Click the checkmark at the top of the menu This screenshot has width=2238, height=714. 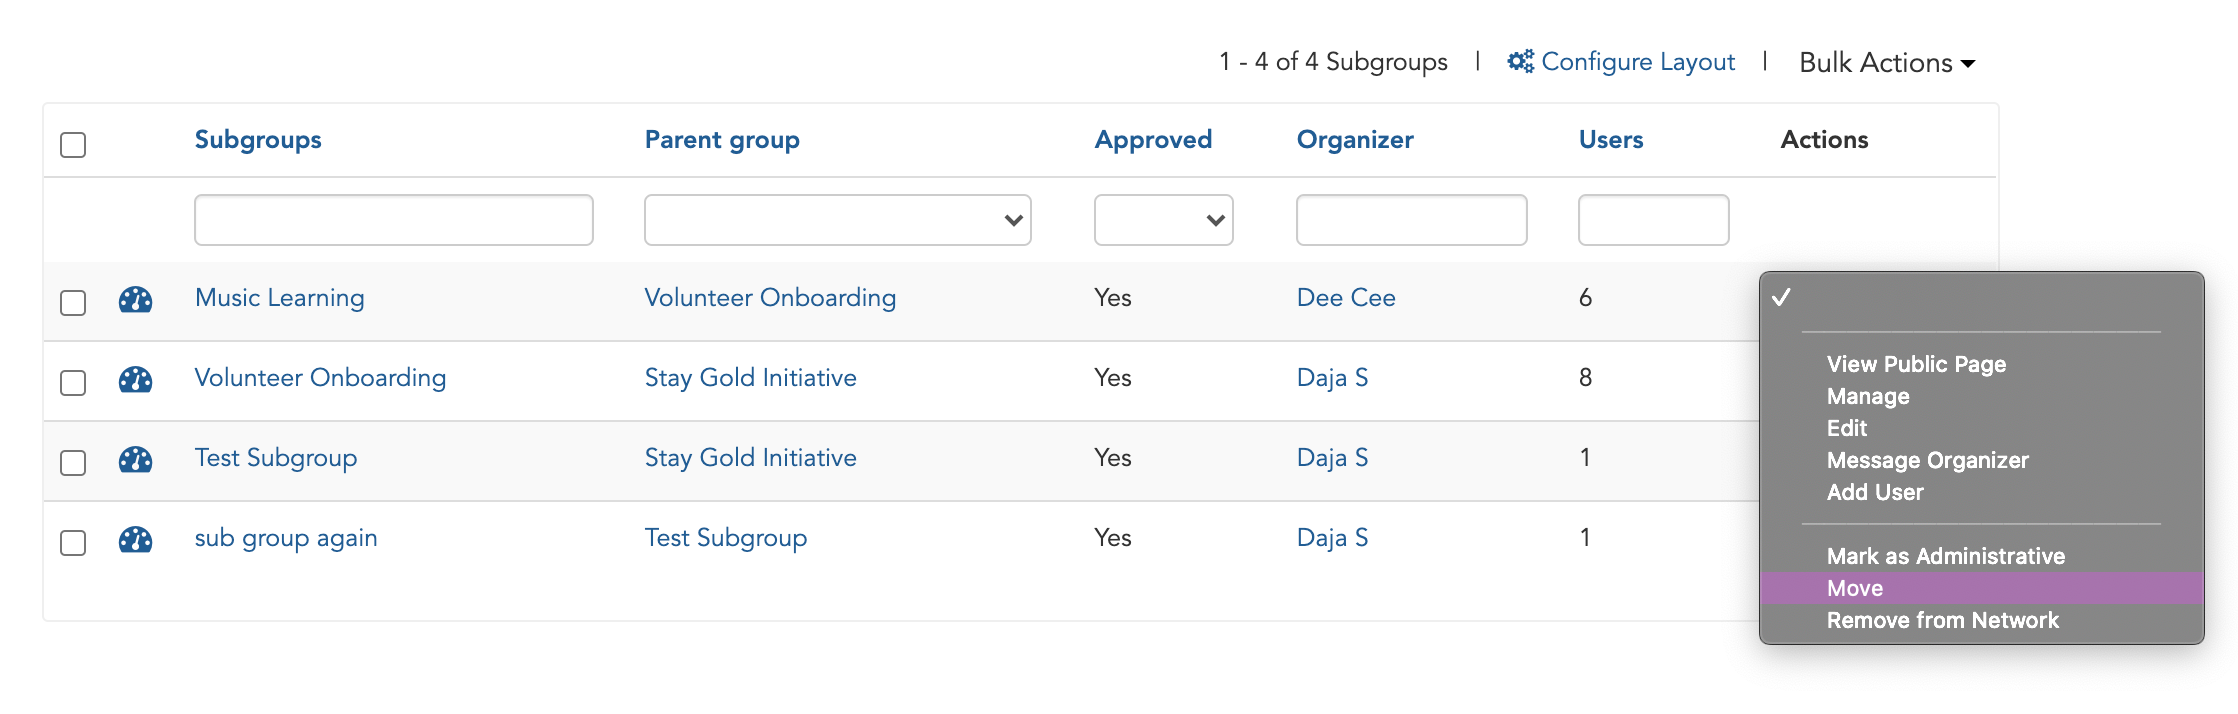coord(1784,296)
